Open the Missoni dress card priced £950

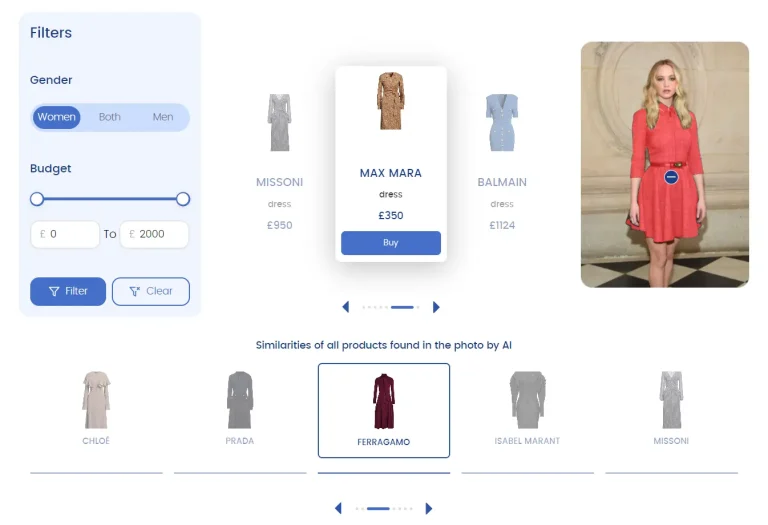click(280, 162)
